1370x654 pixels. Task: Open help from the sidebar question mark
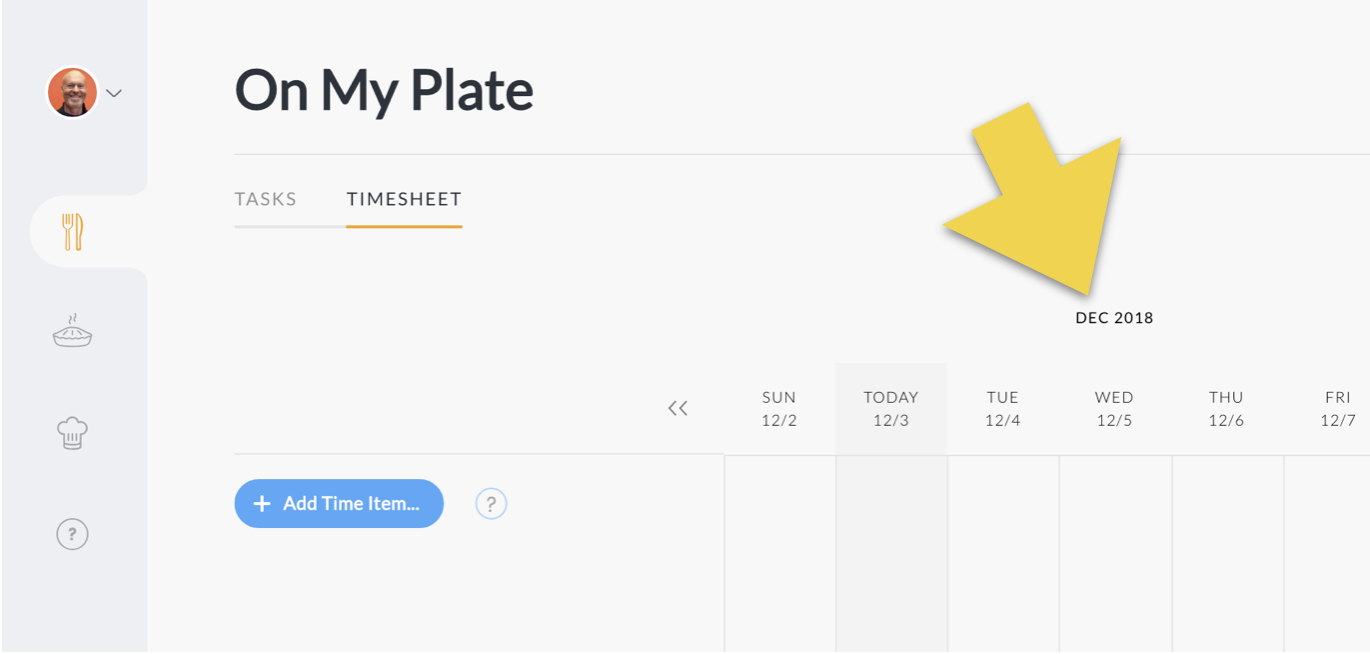click(x=72, y=534)
